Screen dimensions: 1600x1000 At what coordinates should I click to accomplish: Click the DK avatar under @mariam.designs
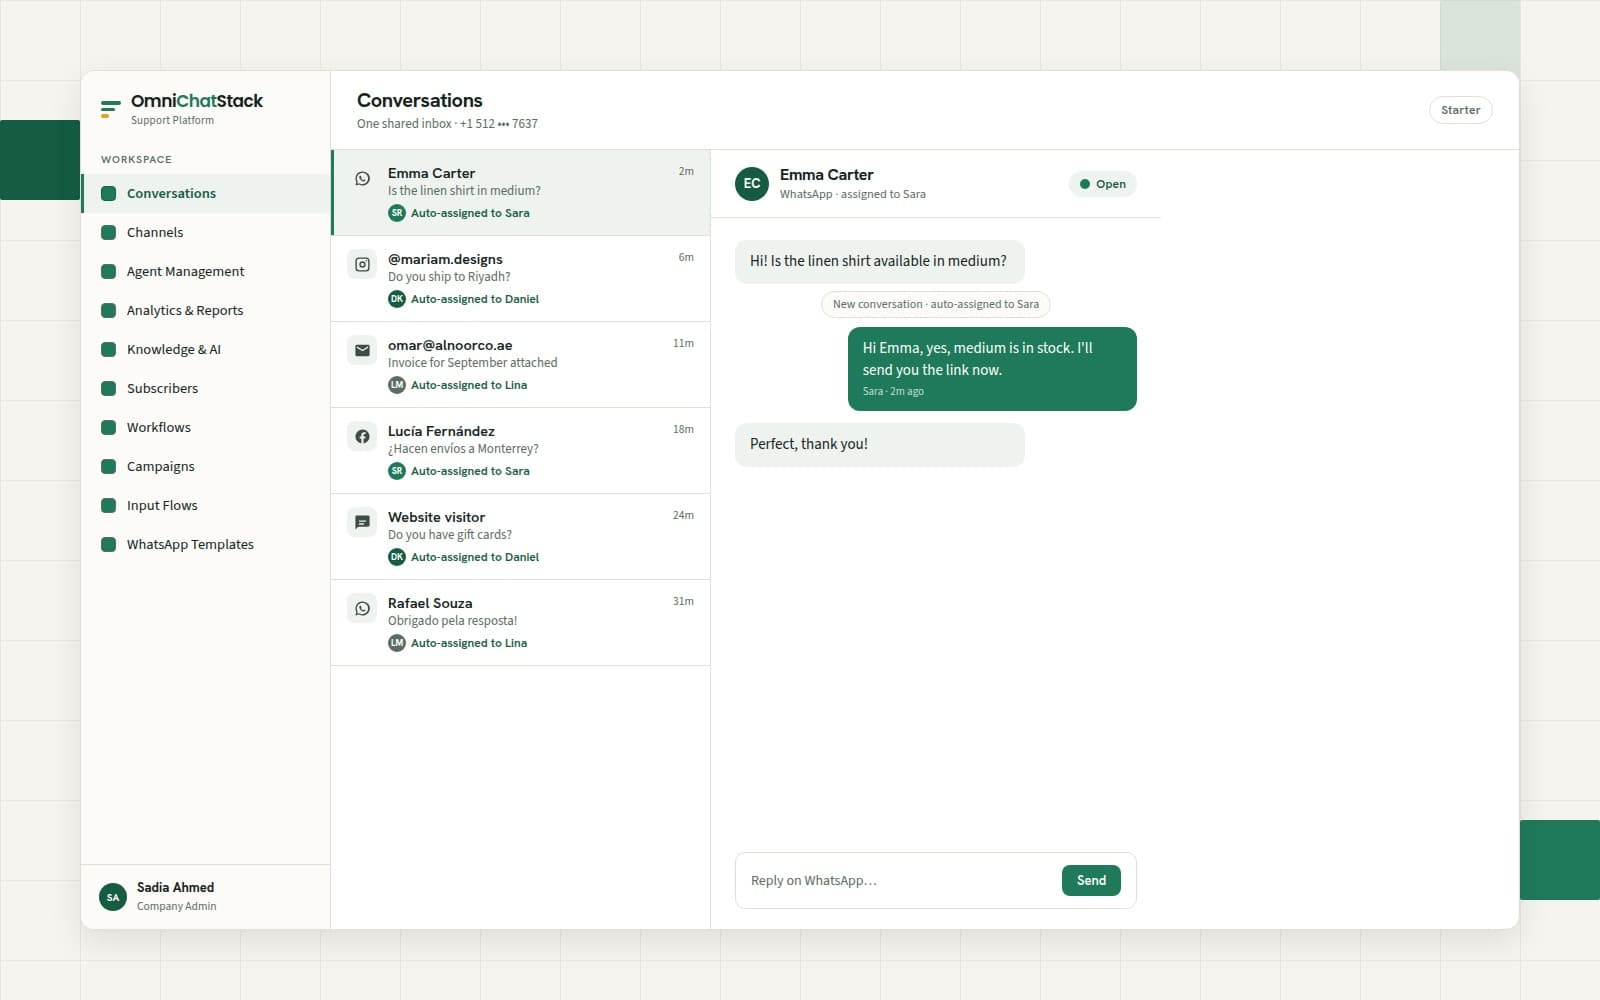(397, 299)
